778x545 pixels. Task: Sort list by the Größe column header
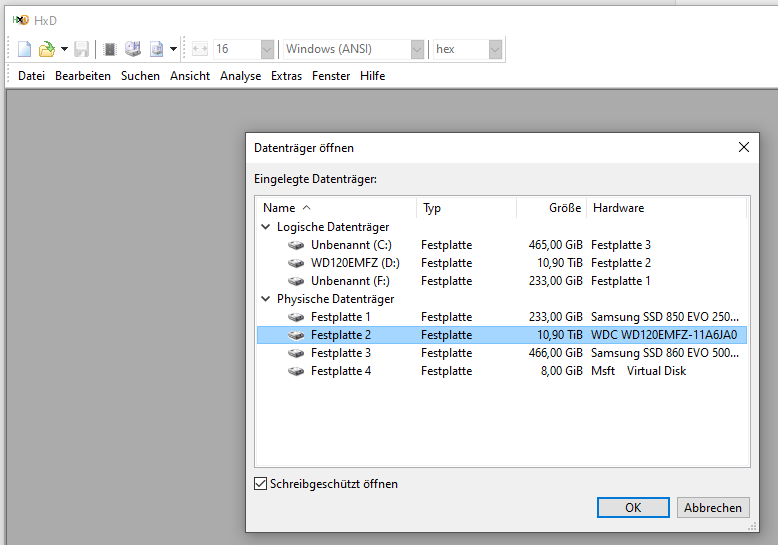click(552, 208)
